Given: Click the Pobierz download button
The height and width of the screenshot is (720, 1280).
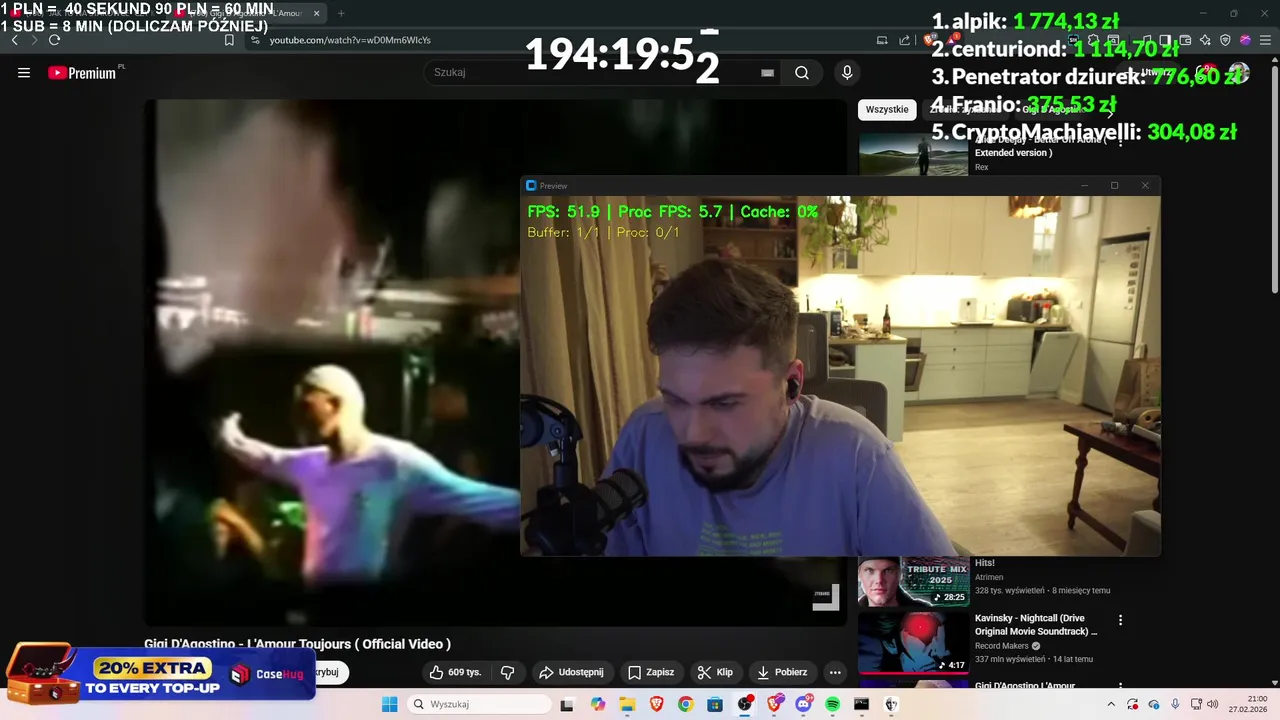Looking at the screenshot, I should coord(782,672).
